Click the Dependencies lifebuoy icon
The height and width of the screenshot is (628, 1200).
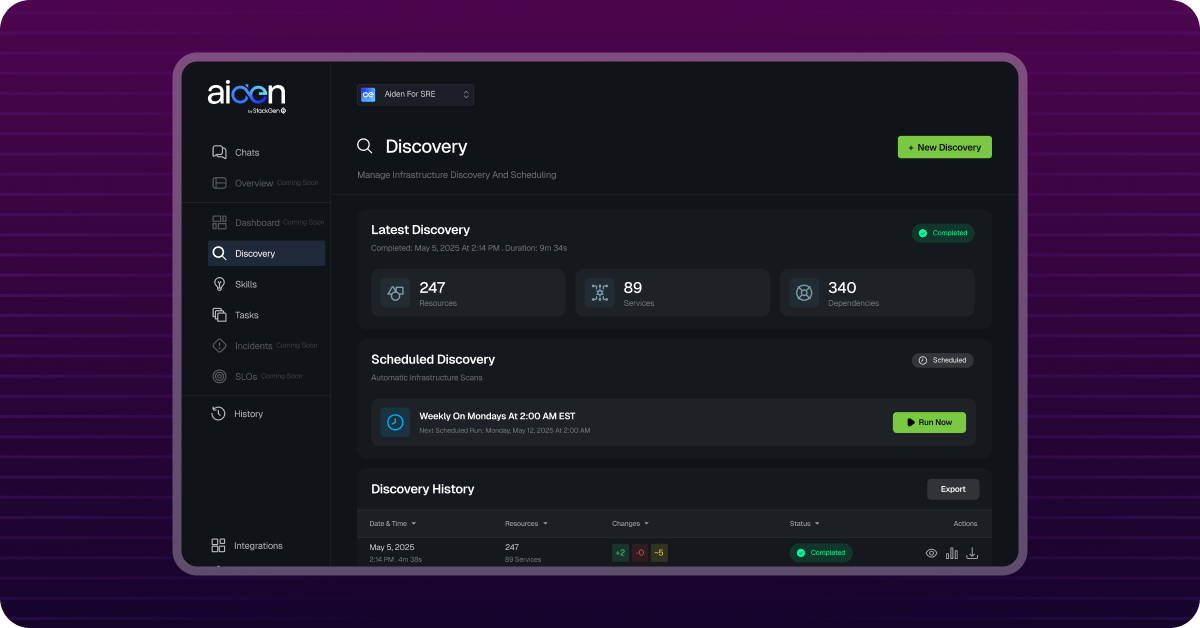click(804, 293)
